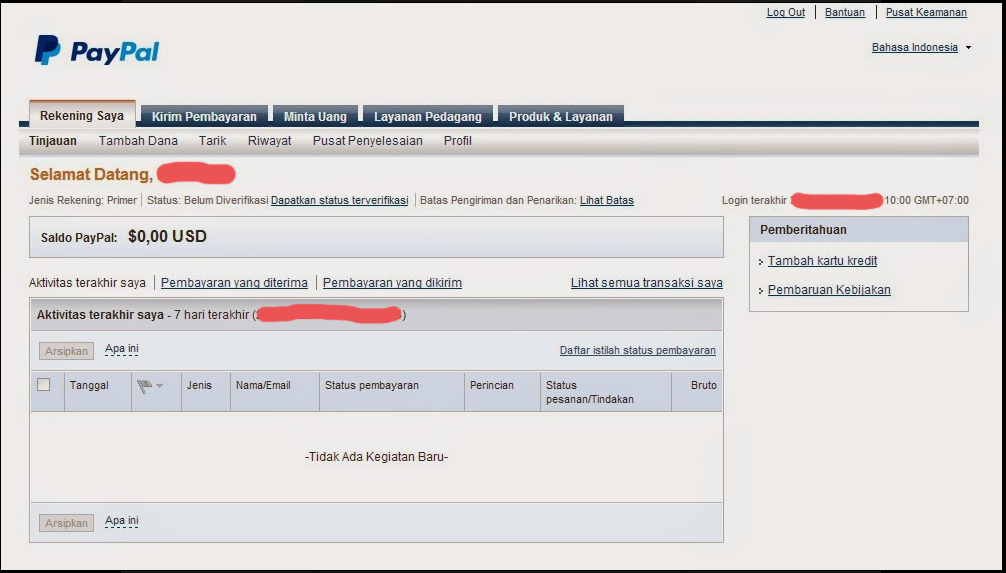Click the Perincian column header
Viewport: 1006px width, 573px height.
[491, 386]
